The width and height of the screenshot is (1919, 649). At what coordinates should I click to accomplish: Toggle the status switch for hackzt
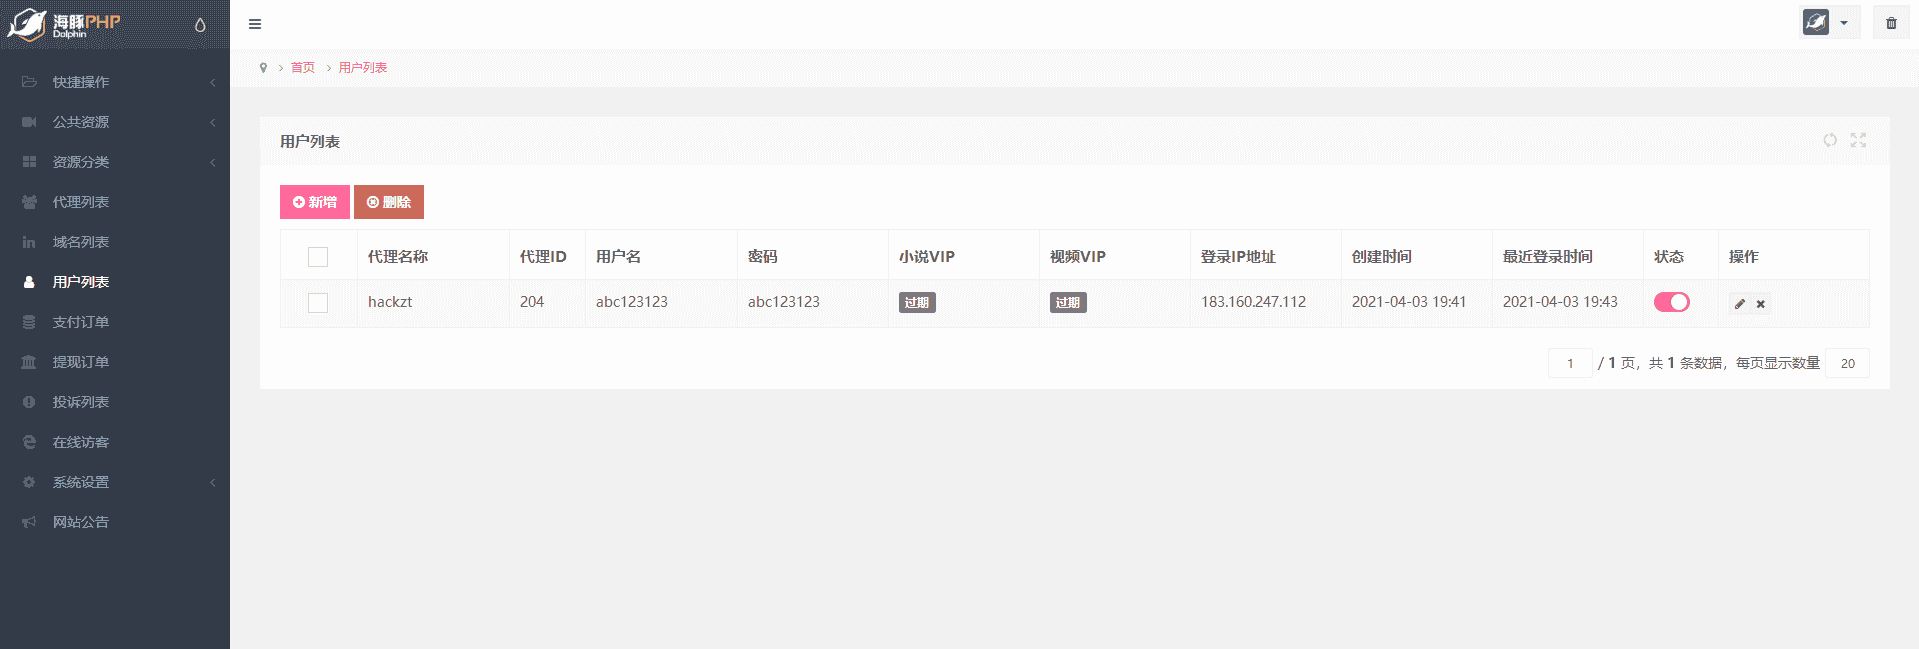1672,302
